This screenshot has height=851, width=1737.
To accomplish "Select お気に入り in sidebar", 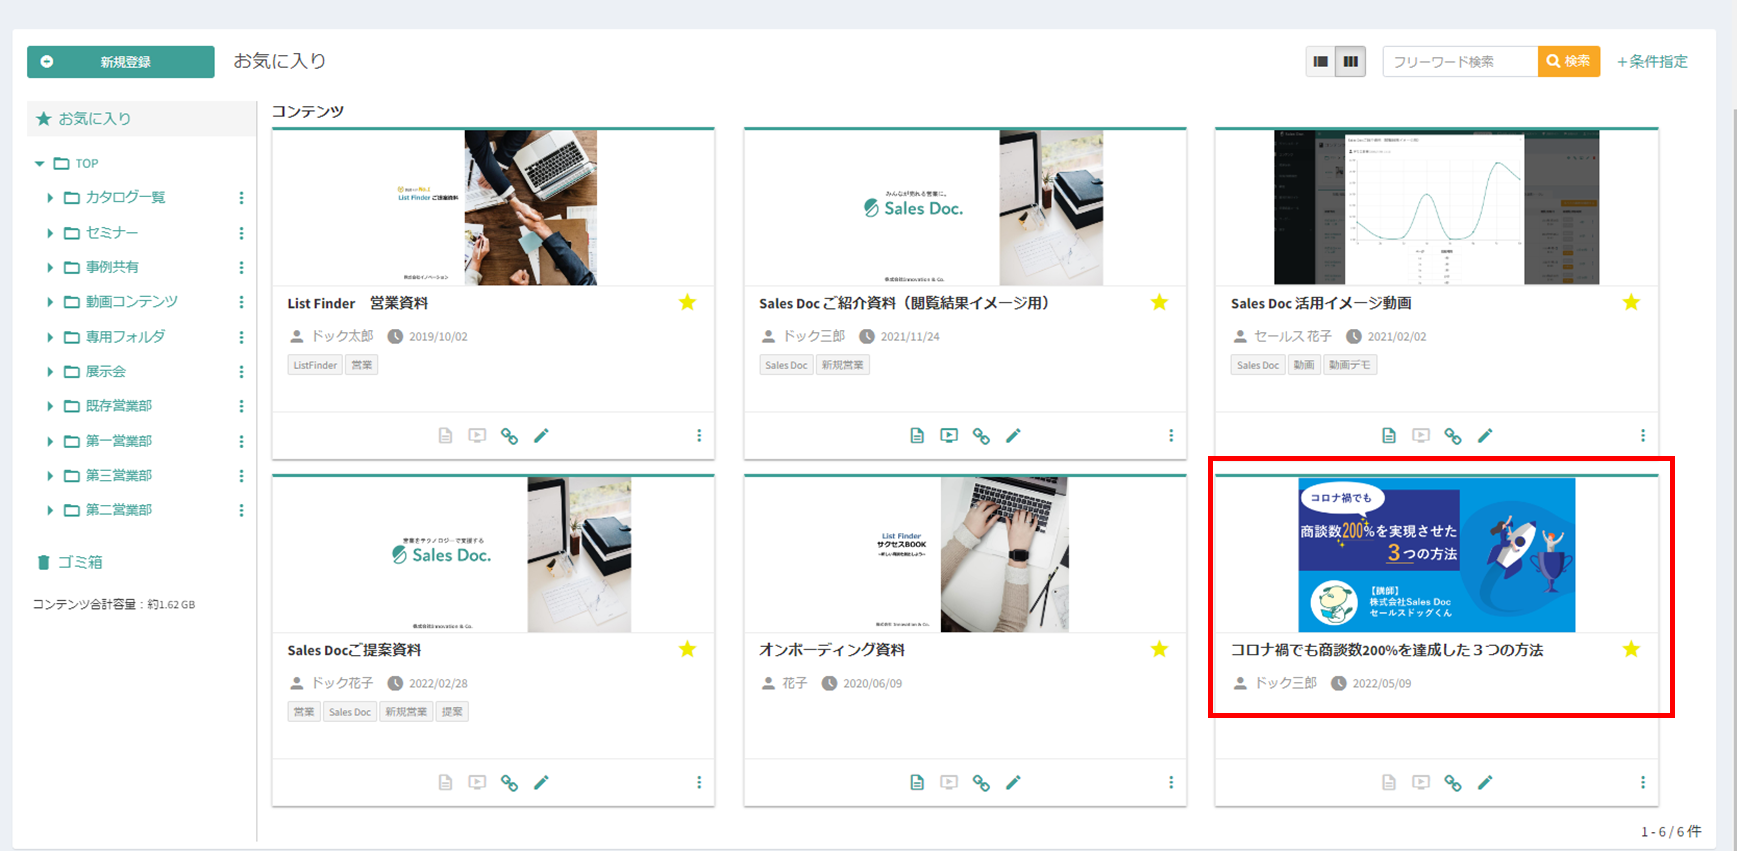I will [x=141, y=118].
